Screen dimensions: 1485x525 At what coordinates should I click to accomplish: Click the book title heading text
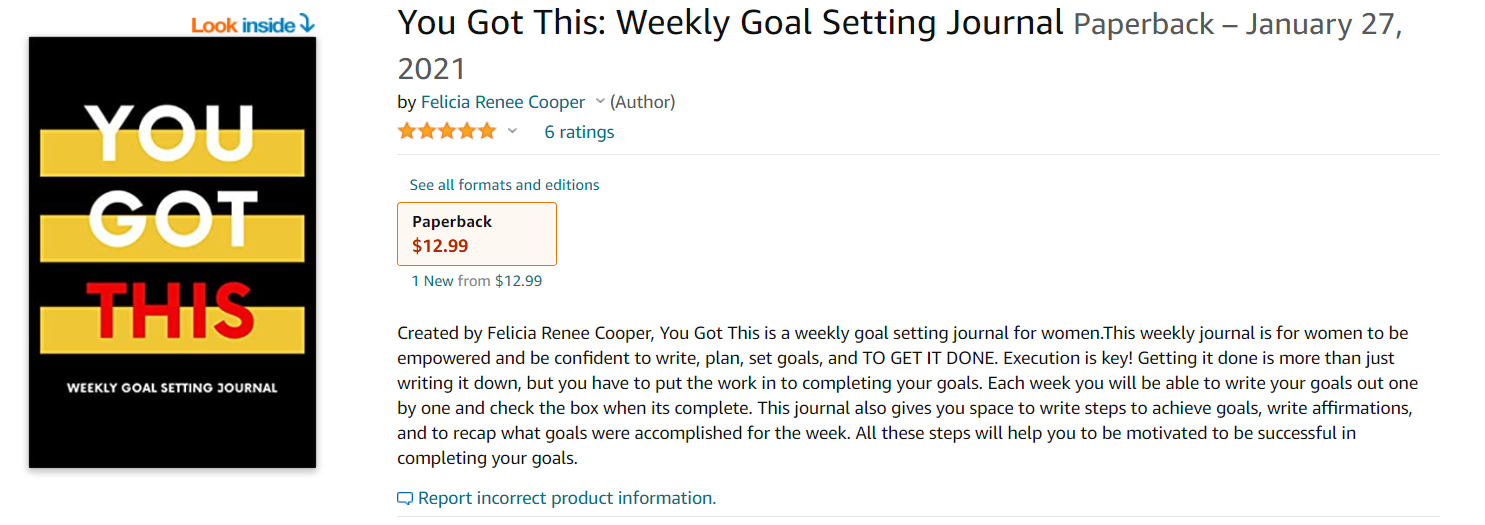[730, 22]
